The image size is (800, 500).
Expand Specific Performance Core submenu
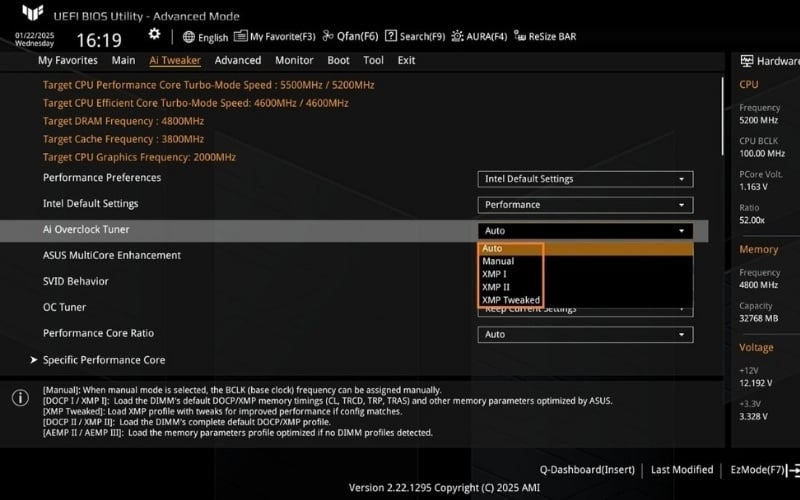(104, 360)
